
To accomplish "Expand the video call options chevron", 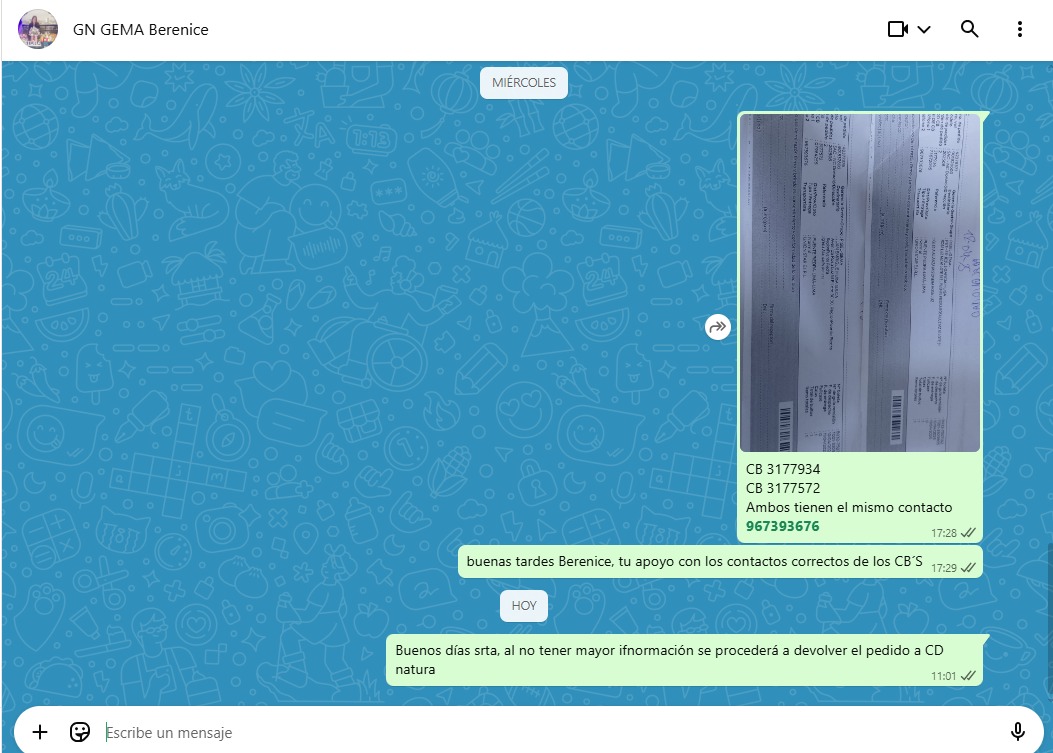I will 924,29.
